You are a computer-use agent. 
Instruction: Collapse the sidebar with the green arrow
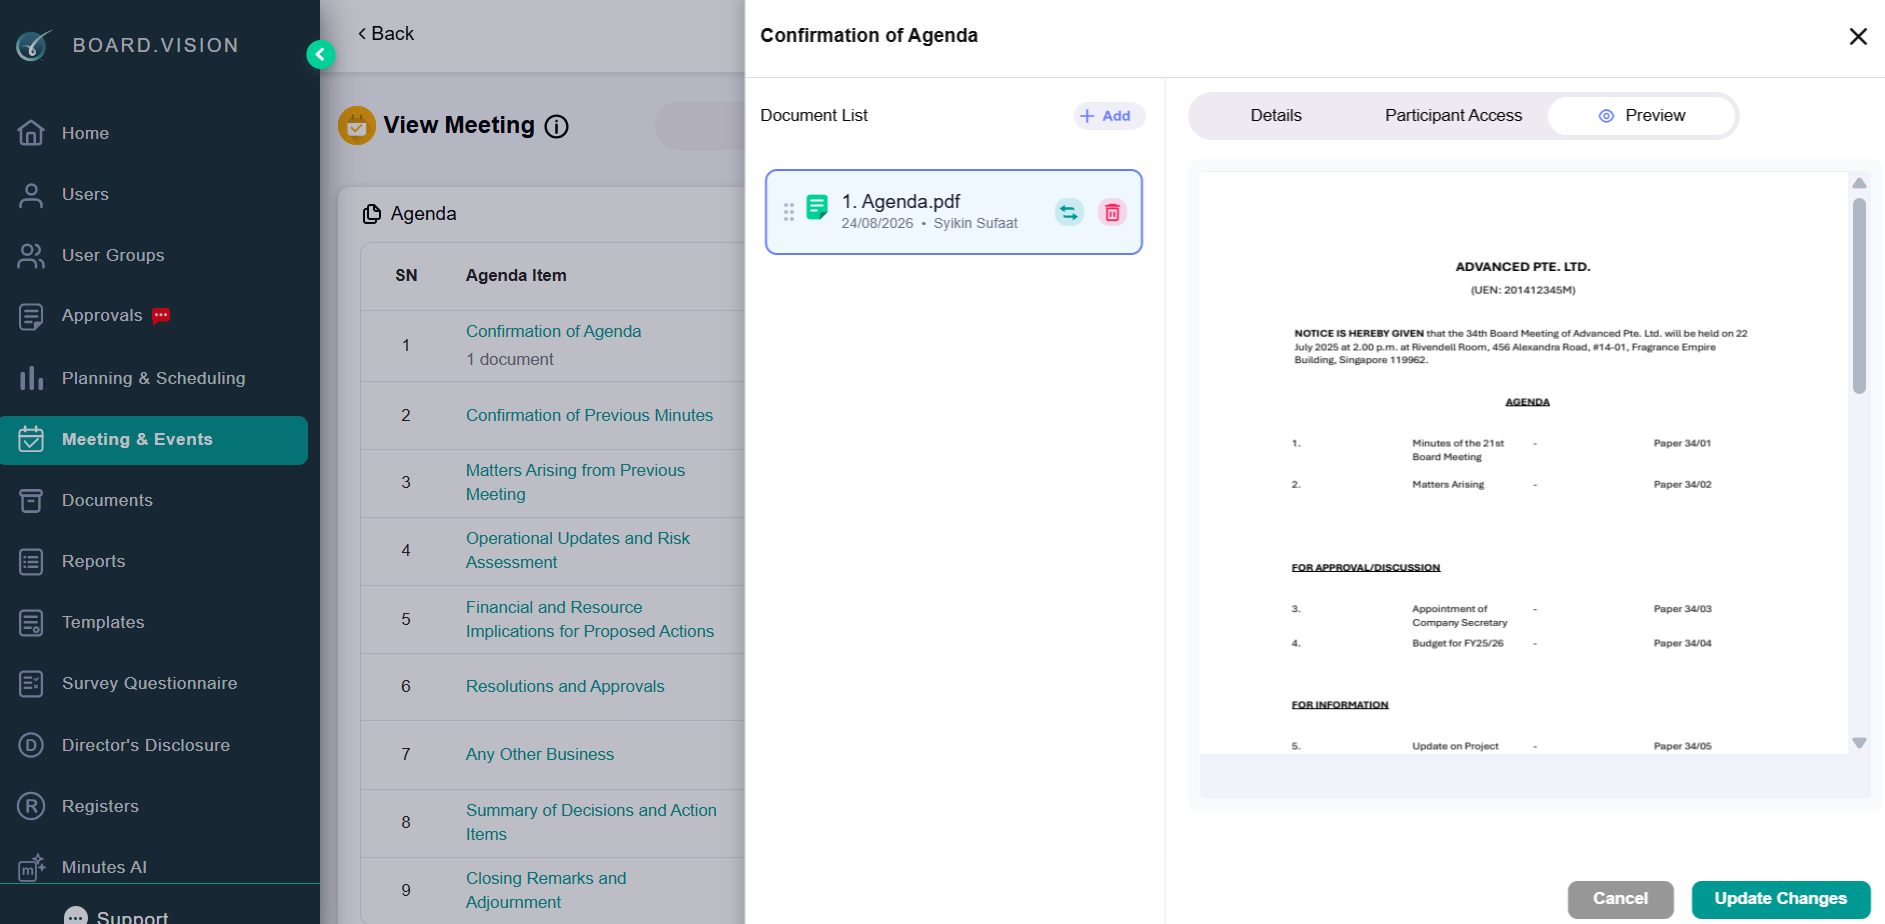click(320, 54)
